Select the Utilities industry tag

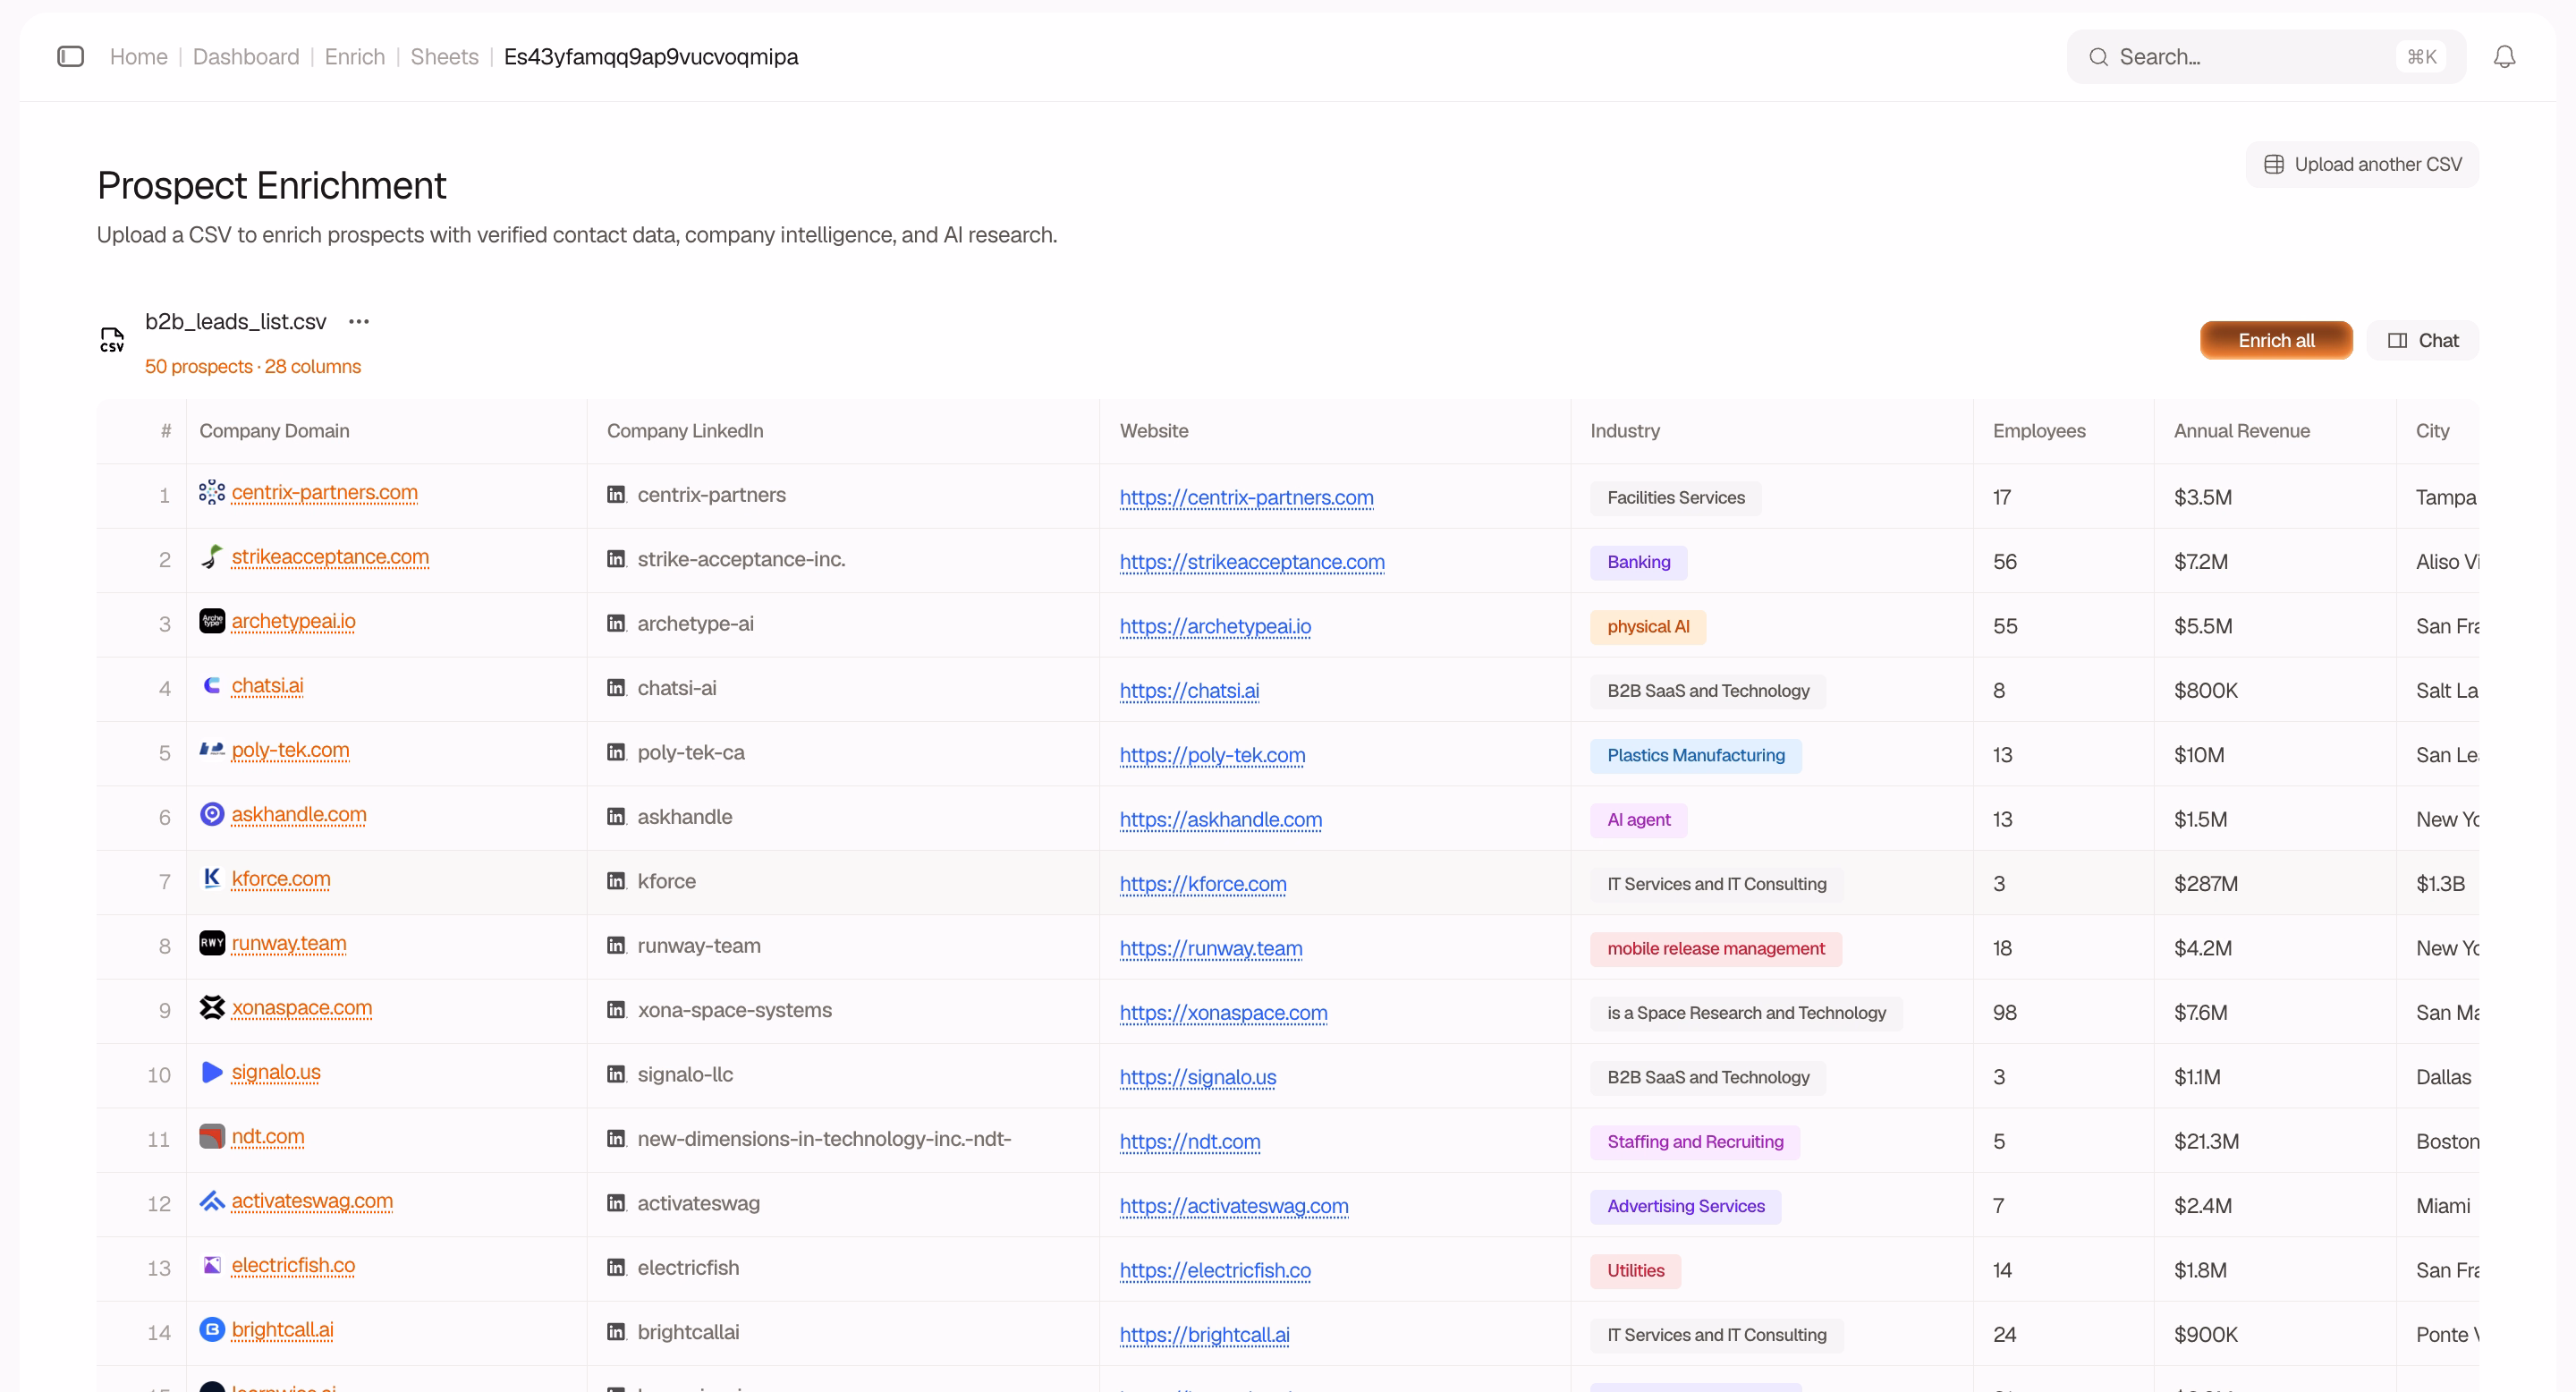(x=1636, y=1270)
